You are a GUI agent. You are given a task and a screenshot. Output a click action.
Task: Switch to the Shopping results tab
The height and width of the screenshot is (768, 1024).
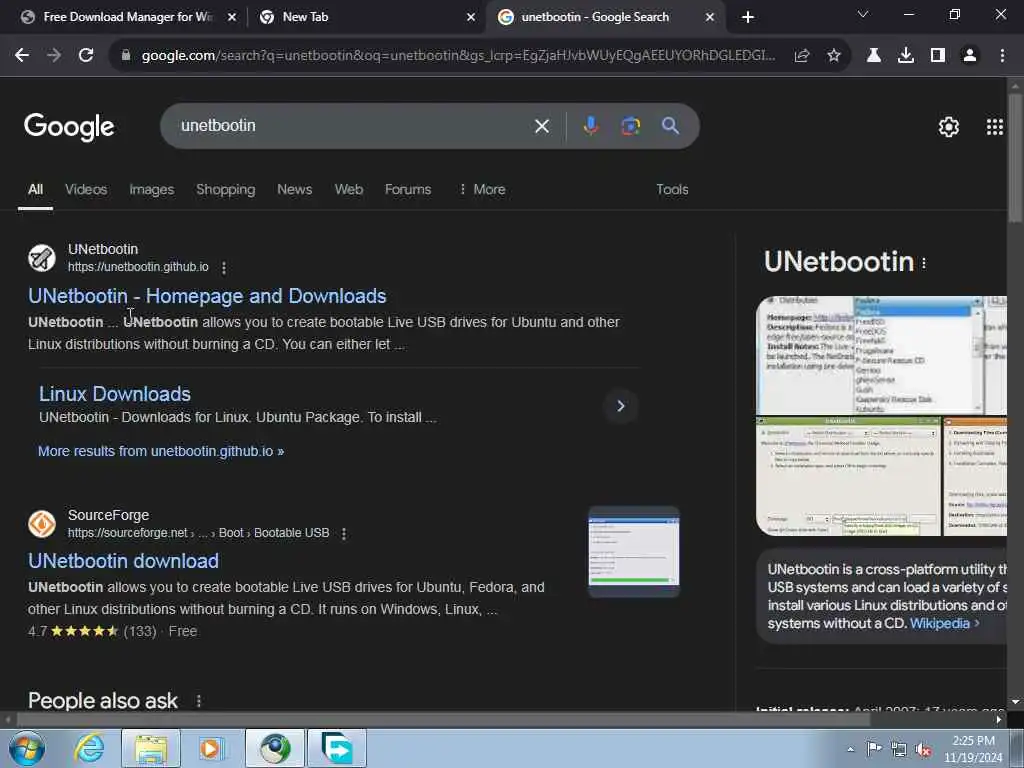225,189
